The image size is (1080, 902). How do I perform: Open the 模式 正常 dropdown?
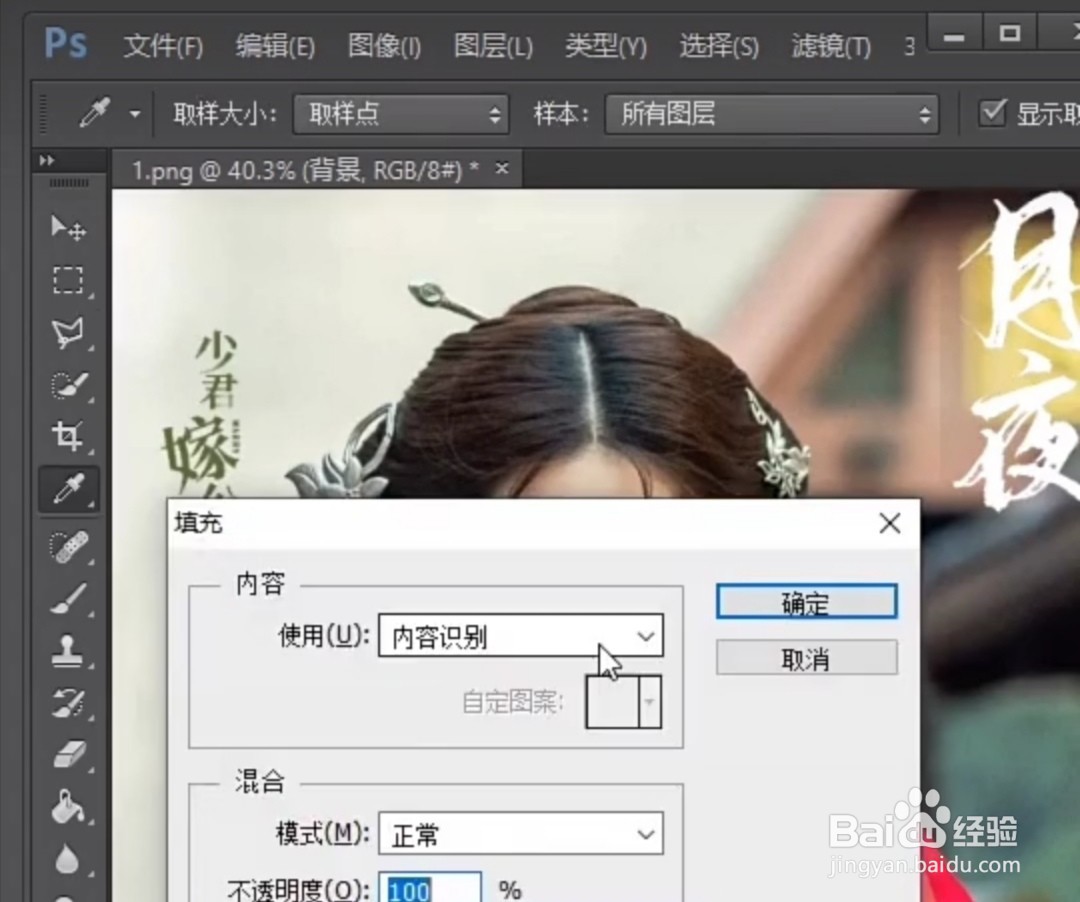(x=521, y=834)
